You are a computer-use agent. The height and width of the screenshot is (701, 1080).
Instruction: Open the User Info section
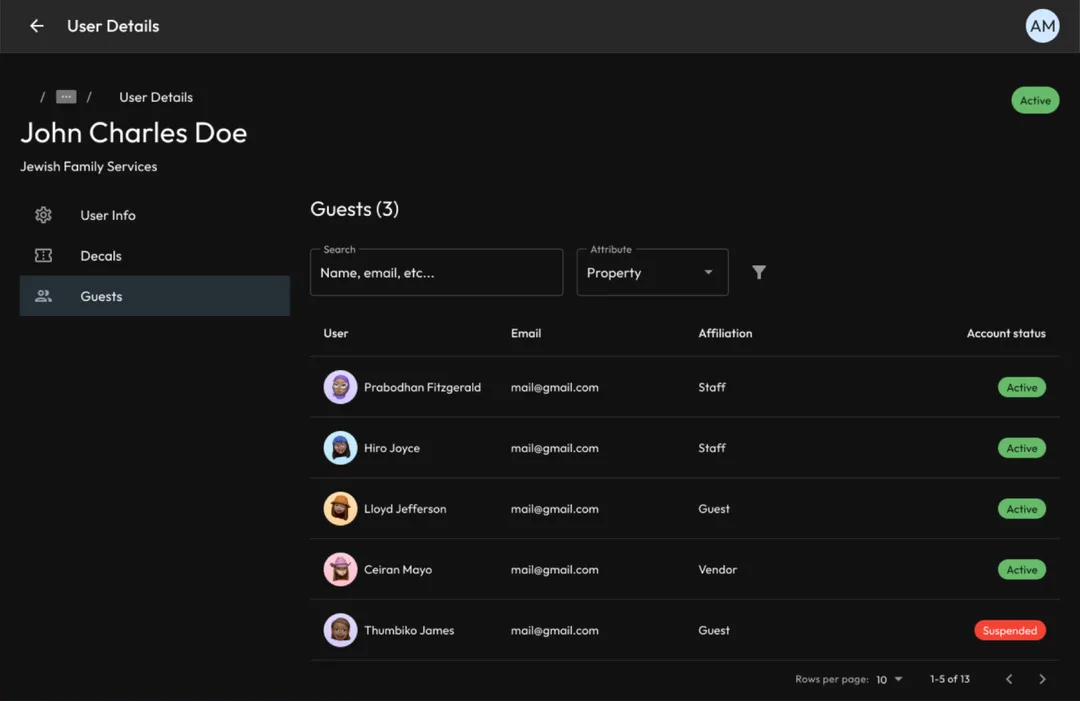pos(155,215)
